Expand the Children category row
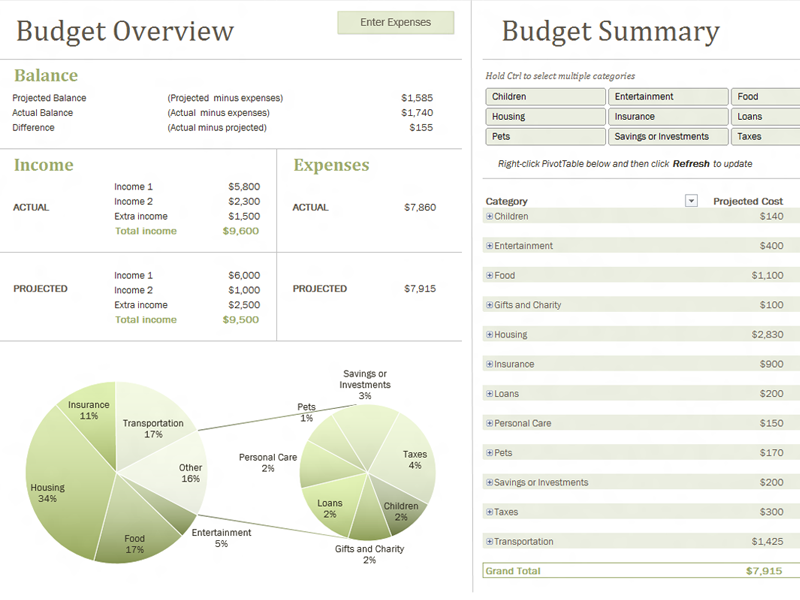The width and height of the screenshot is (800, 600). tap(489, 216)
